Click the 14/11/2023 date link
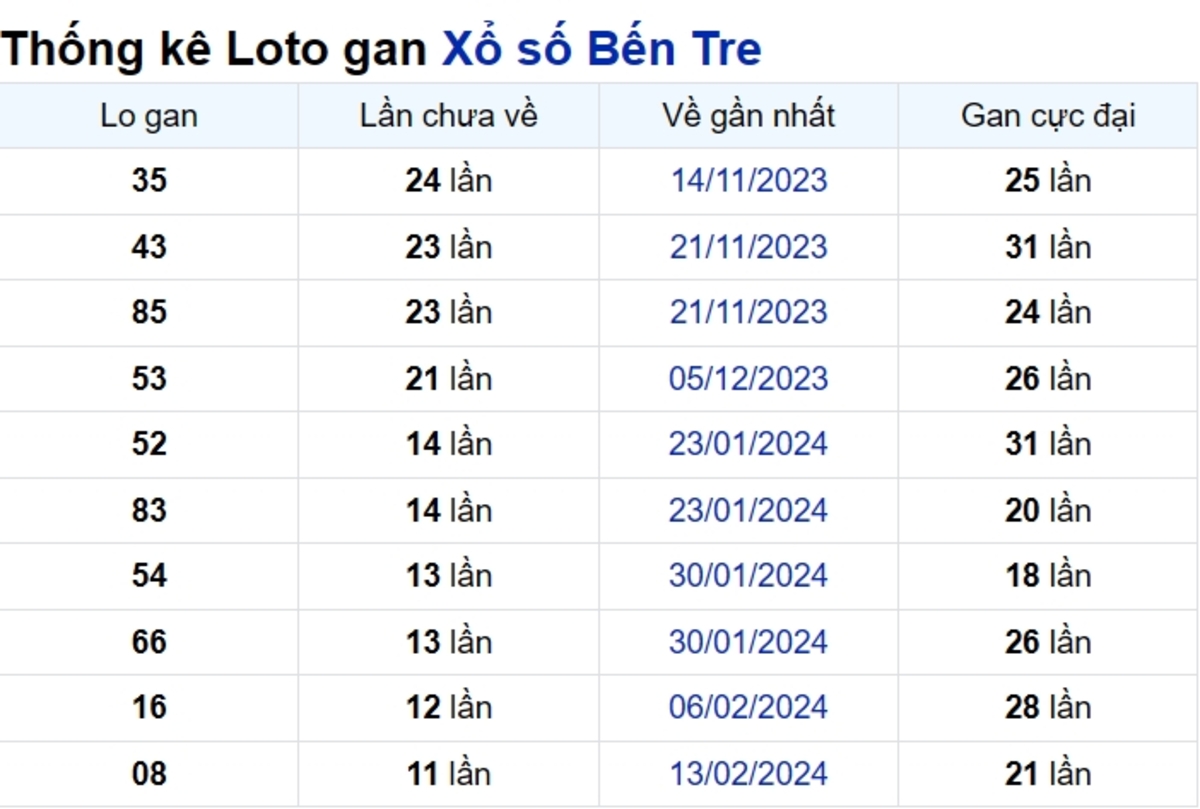Viewport: 1200px width, 809px height. [749, 181]
